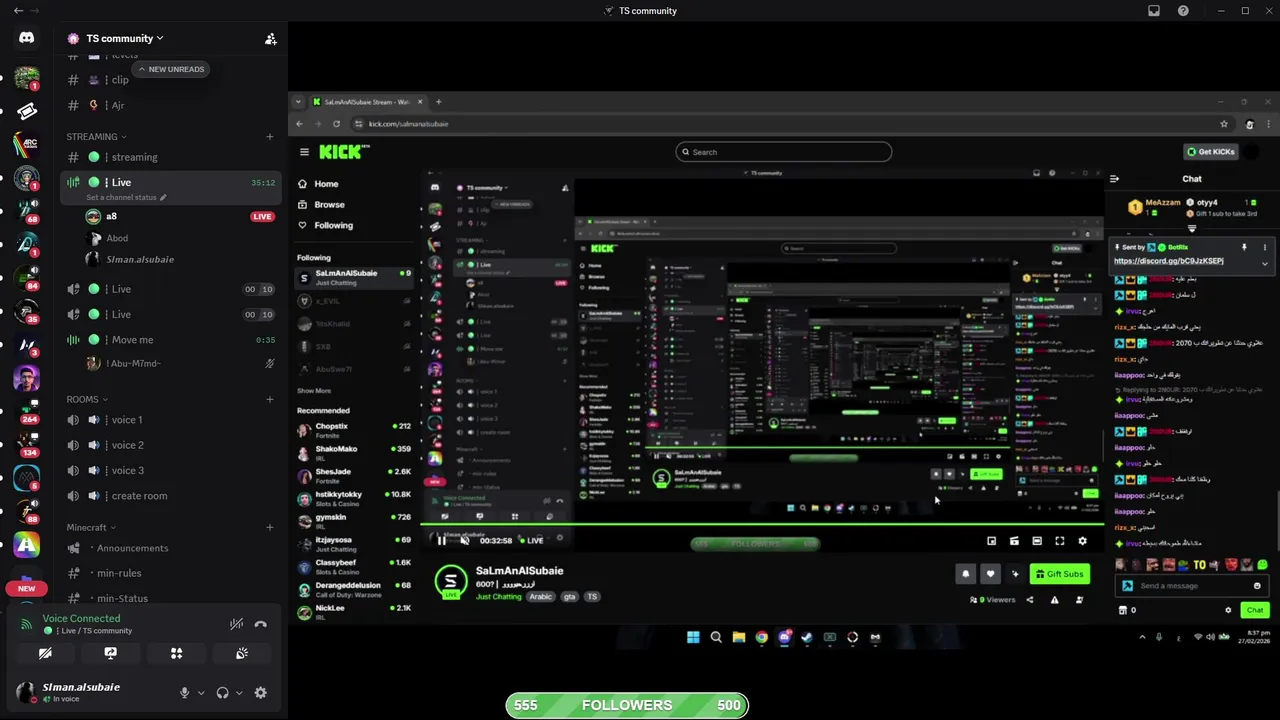Click share icon next to Viewers

(x=1030, y=600)
